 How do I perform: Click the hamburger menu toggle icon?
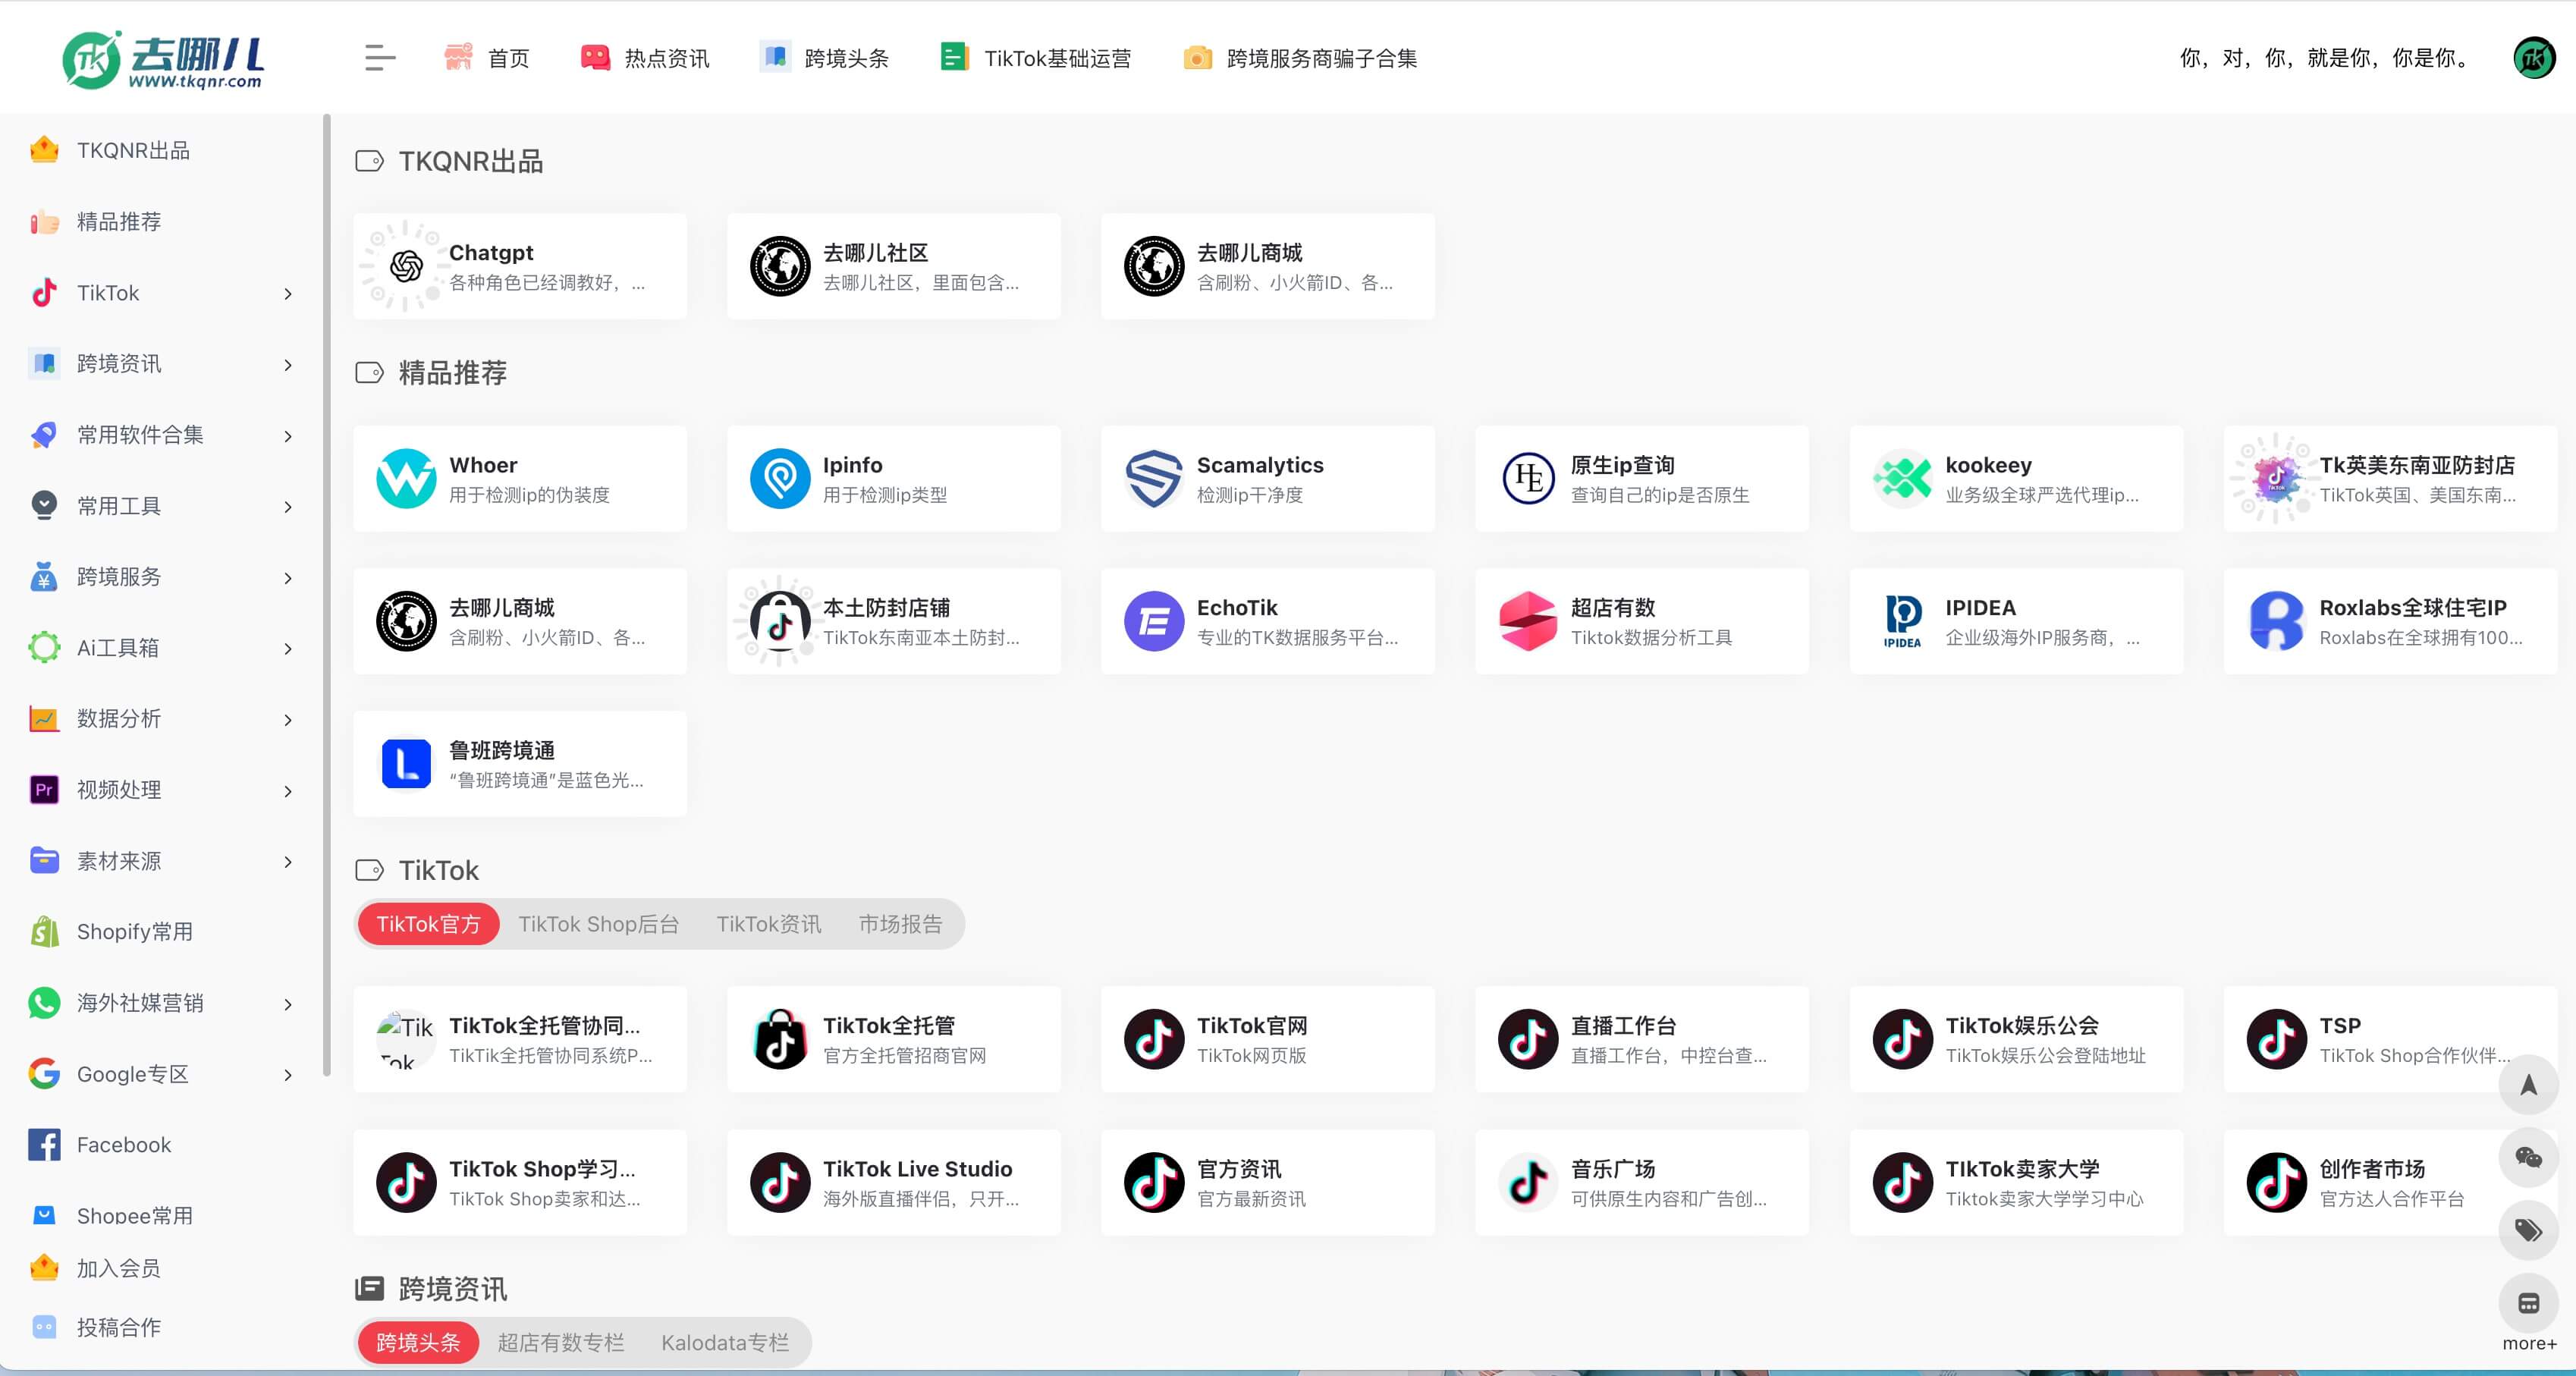[380, 58]
